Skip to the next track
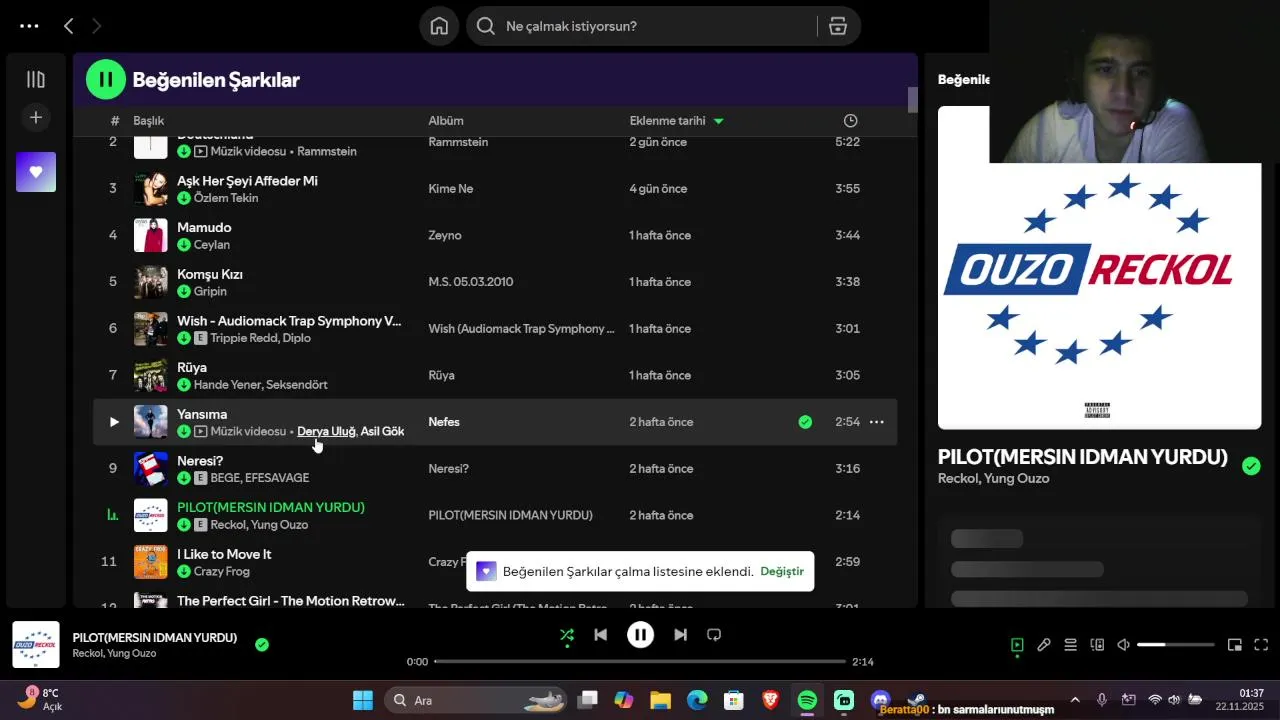The image size is (1280, 720). 680,634
